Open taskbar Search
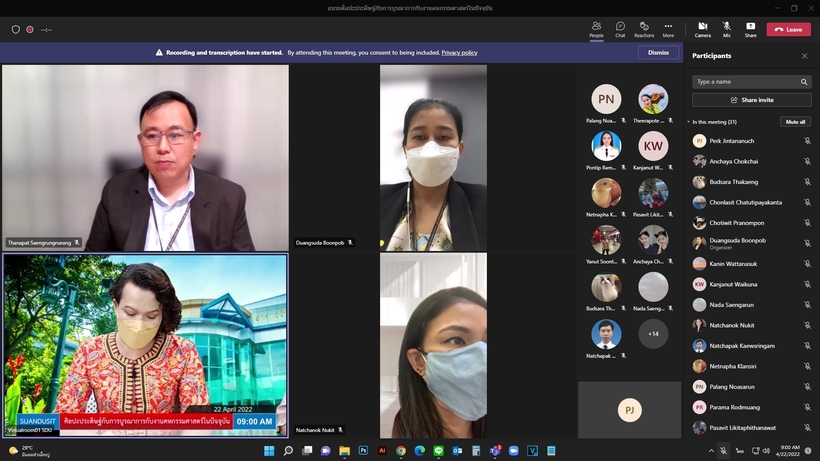 [x=288, y=451]
